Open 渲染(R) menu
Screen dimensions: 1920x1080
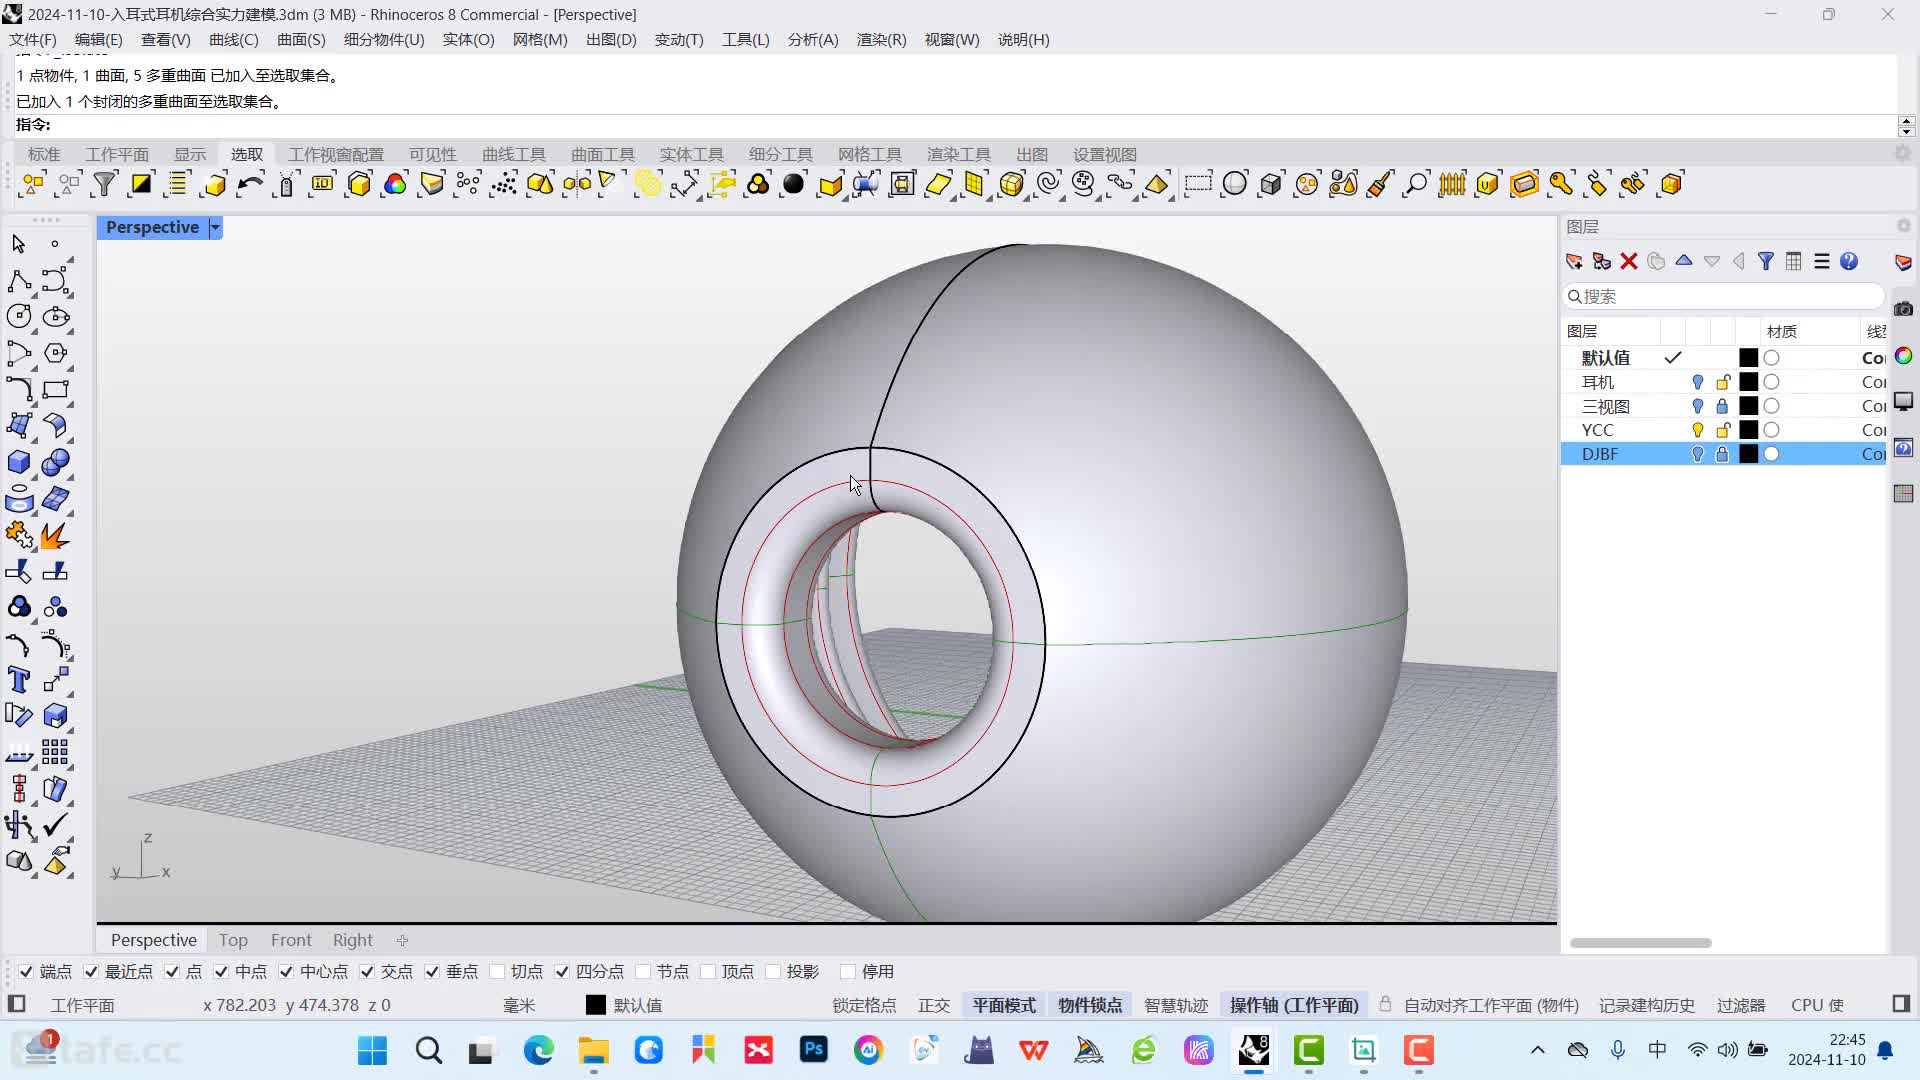pos(881,40)
